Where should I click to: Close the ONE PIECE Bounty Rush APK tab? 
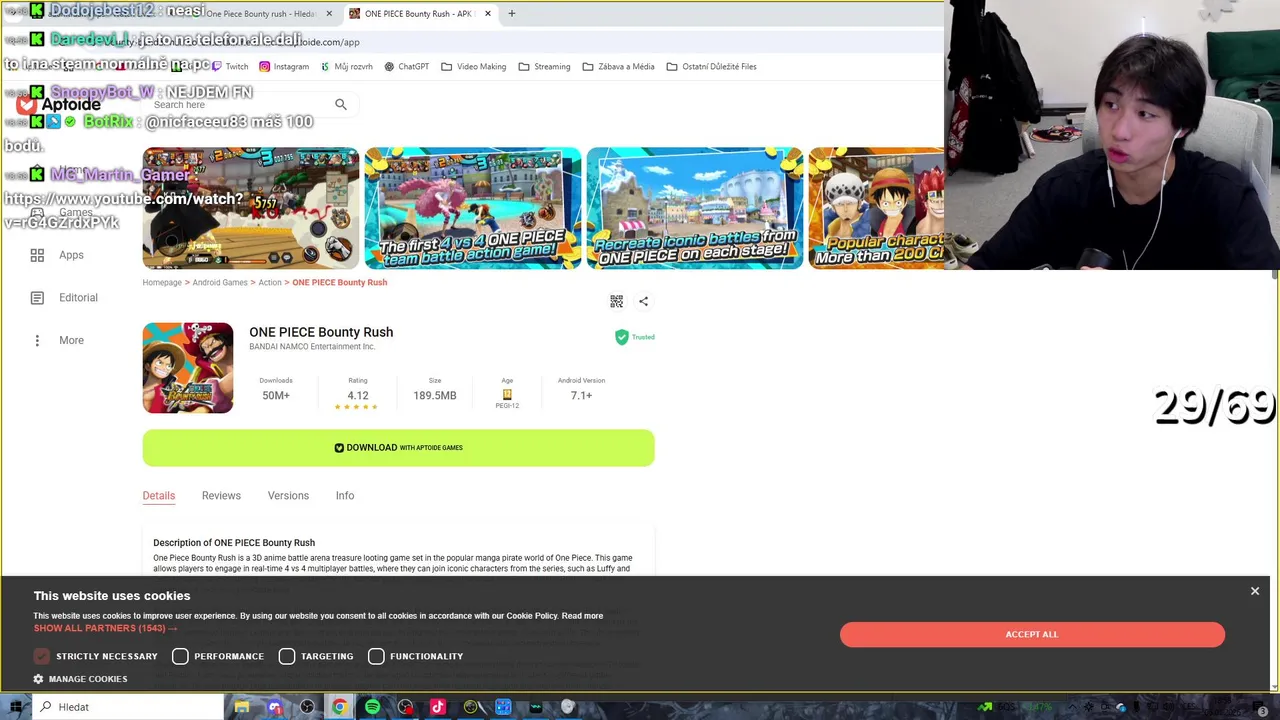(488, 14)
